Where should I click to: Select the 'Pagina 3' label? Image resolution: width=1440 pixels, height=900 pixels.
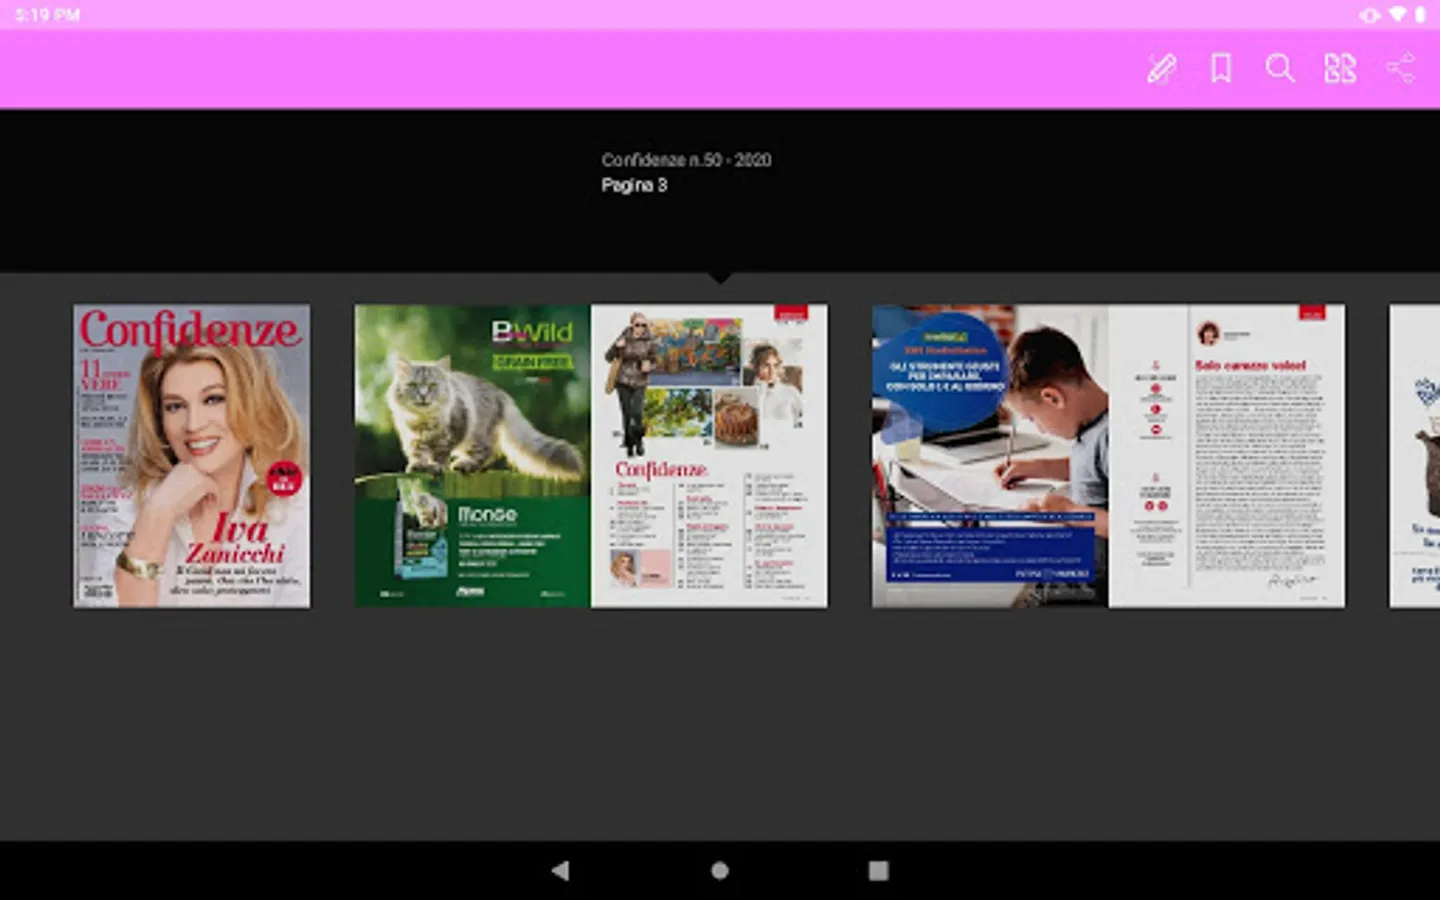point(634,185)
